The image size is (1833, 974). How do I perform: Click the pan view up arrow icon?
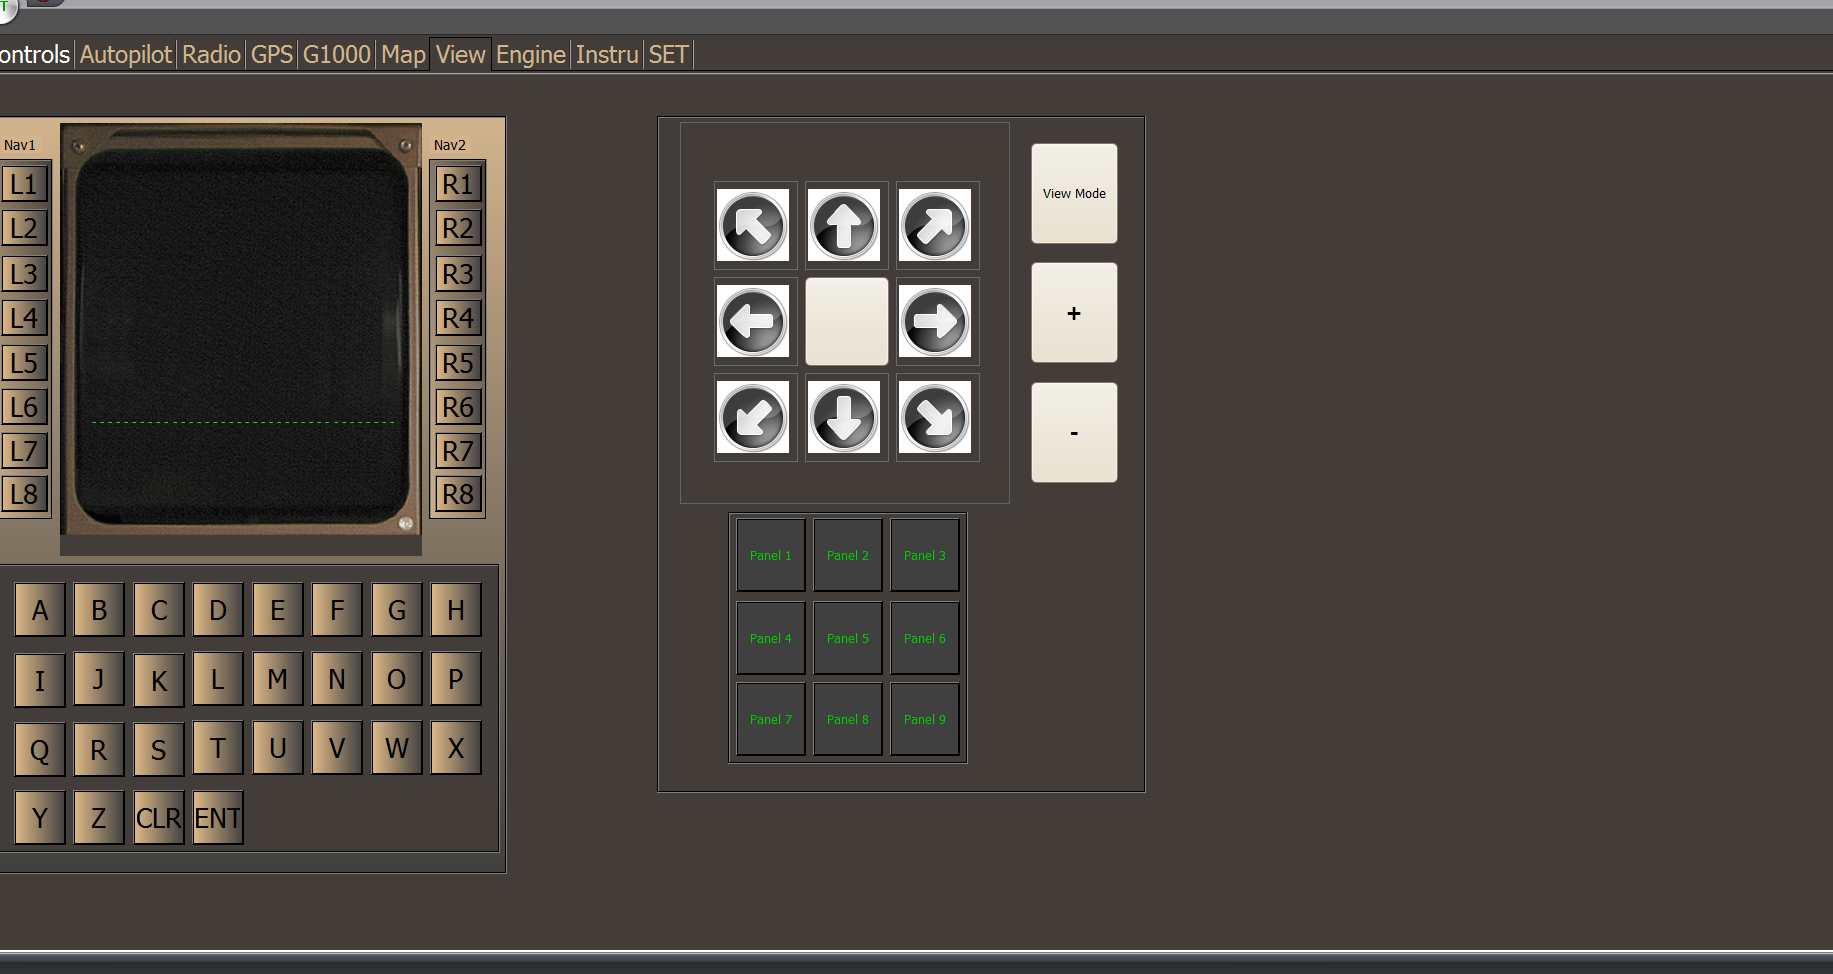(845, 225)
